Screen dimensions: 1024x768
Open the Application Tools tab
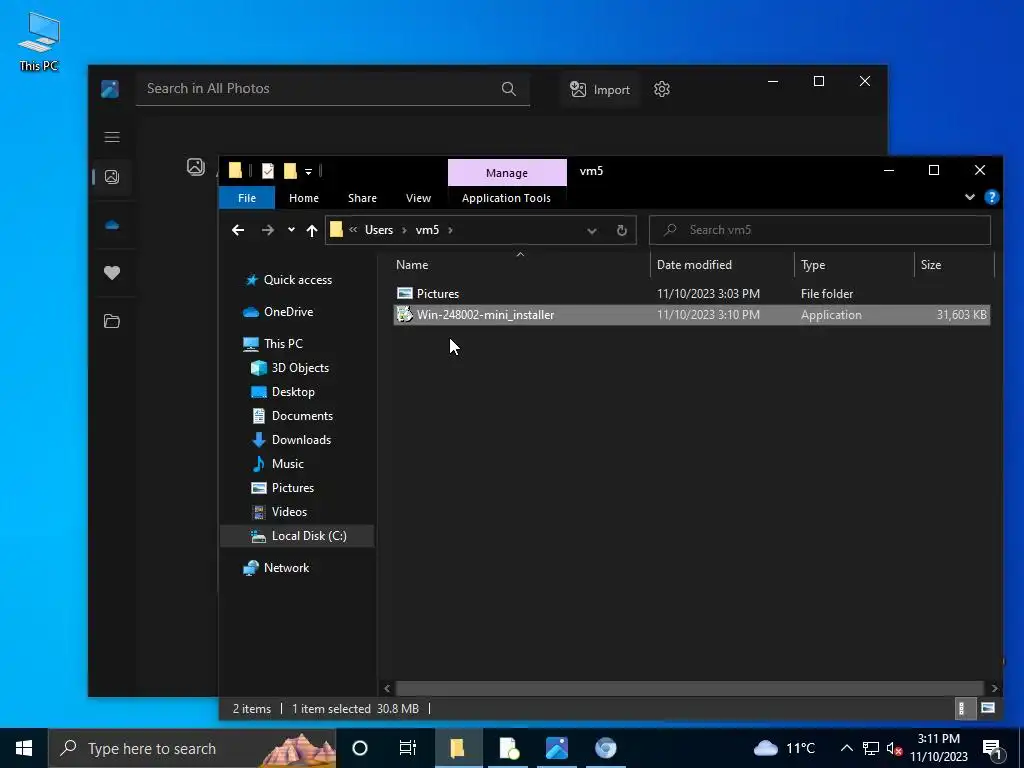point(506,198)
